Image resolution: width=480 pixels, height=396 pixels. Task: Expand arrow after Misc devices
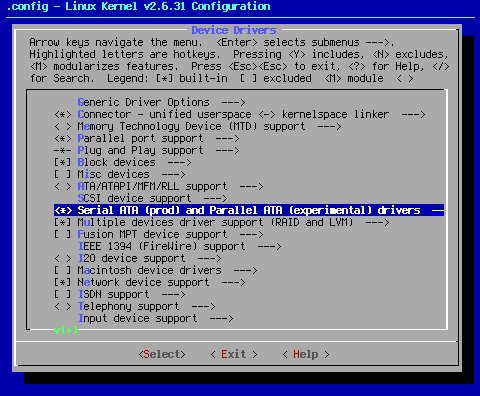(x=173, y=174)
